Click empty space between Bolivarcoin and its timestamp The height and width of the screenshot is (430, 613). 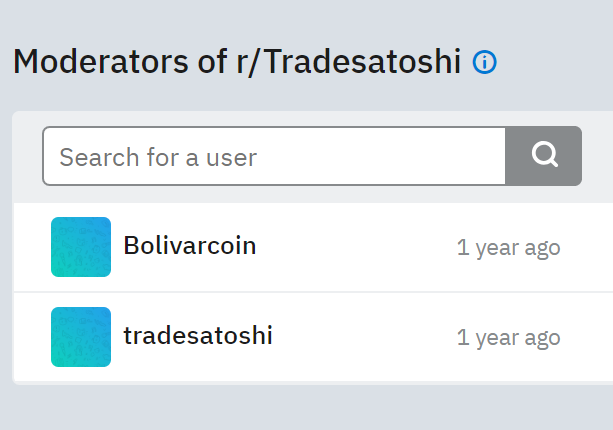(356, 247)
